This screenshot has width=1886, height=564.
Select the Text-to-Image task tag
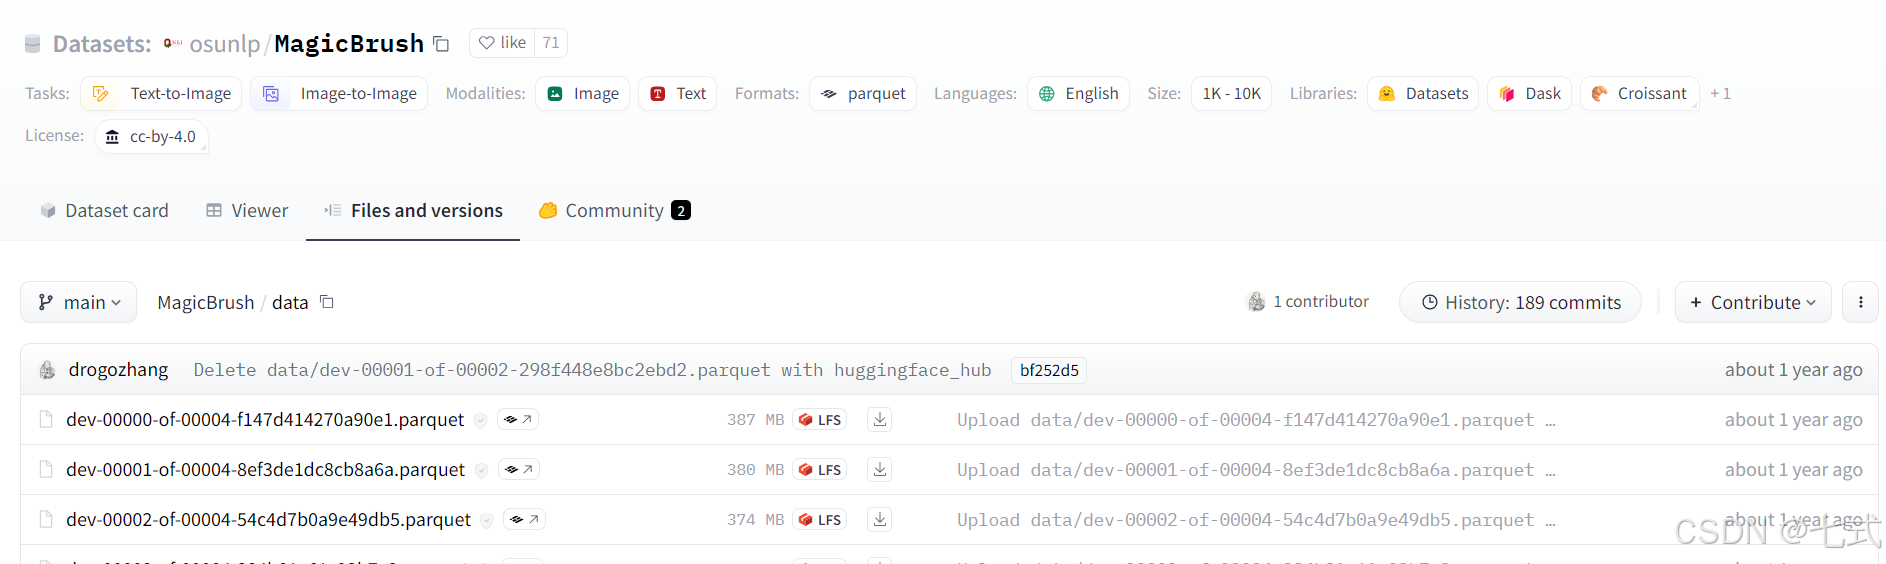tap(161, 94)
